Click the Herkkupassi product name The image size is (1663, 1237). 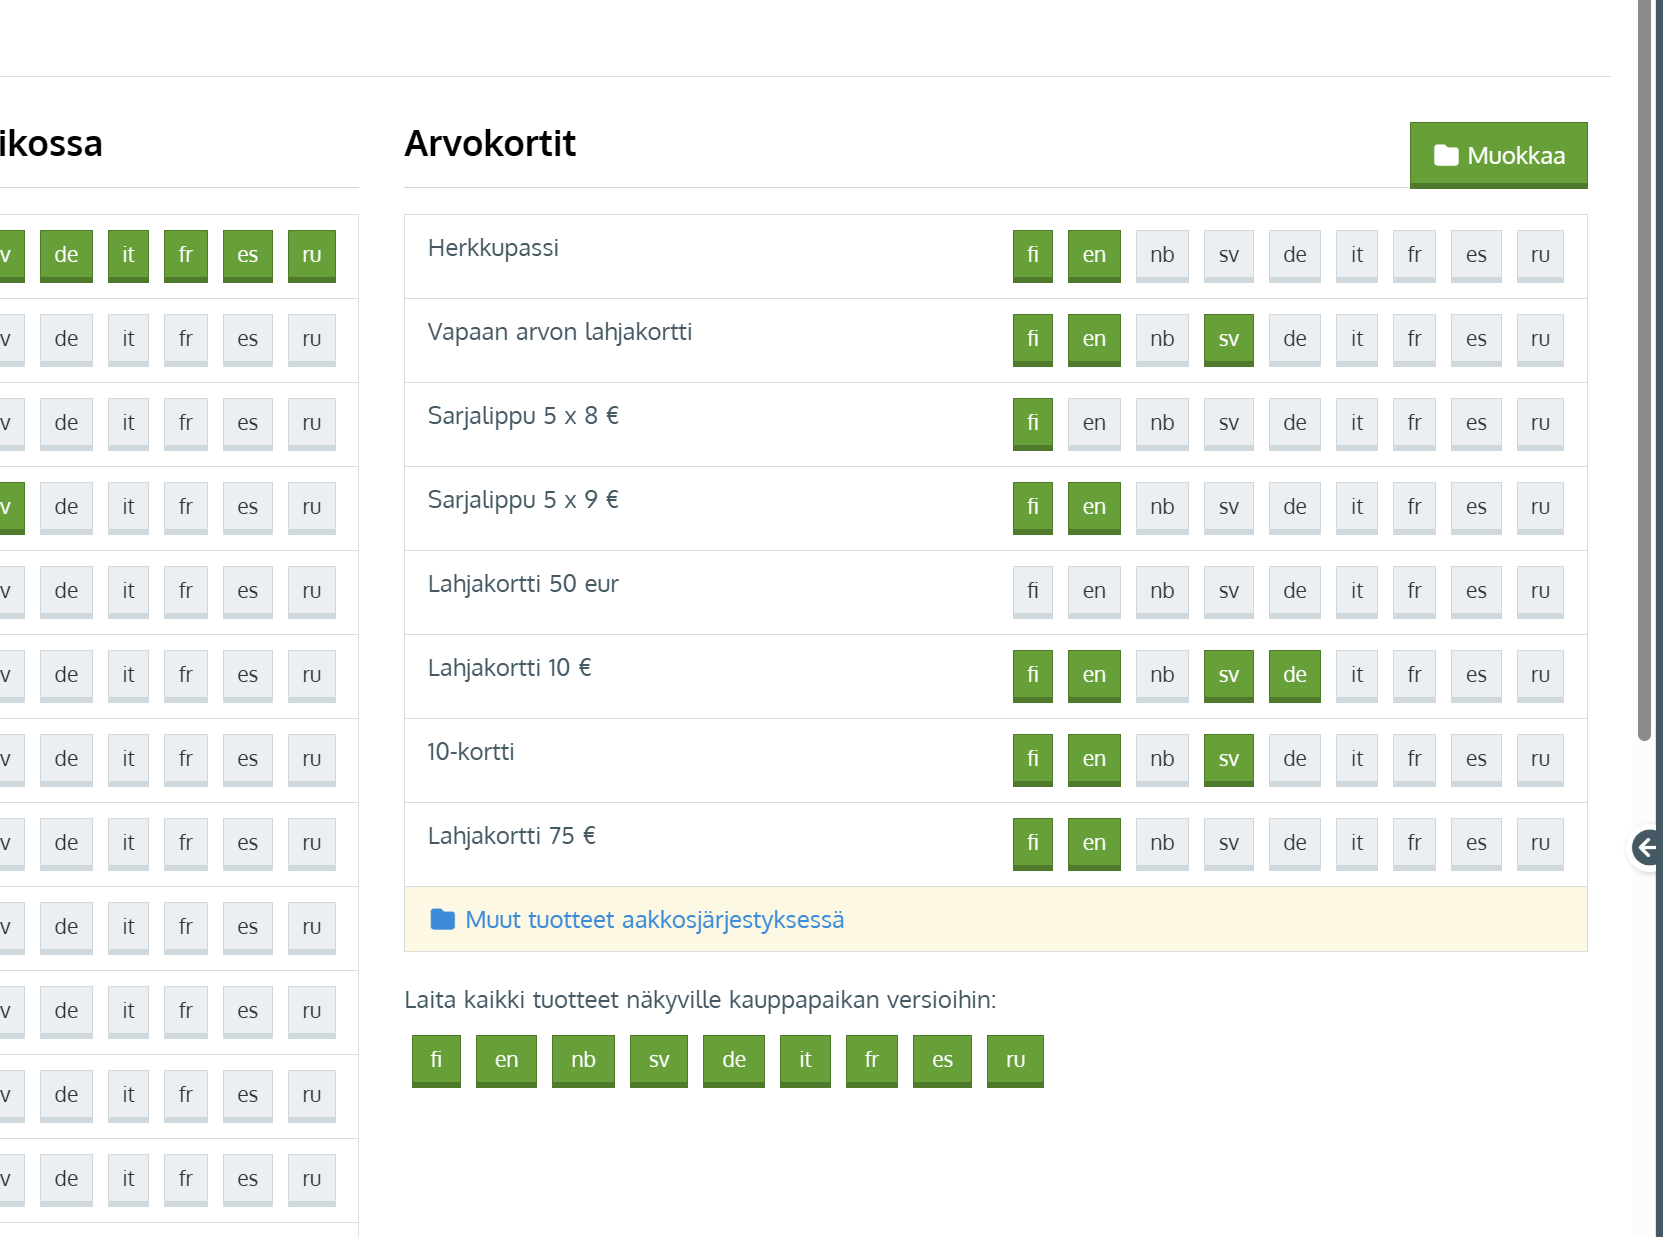(493, 248)
